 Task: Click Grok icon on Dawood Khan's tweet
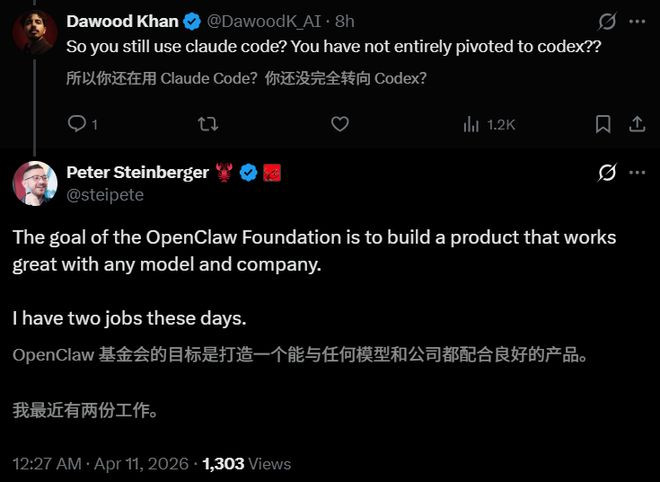point(606,21)
